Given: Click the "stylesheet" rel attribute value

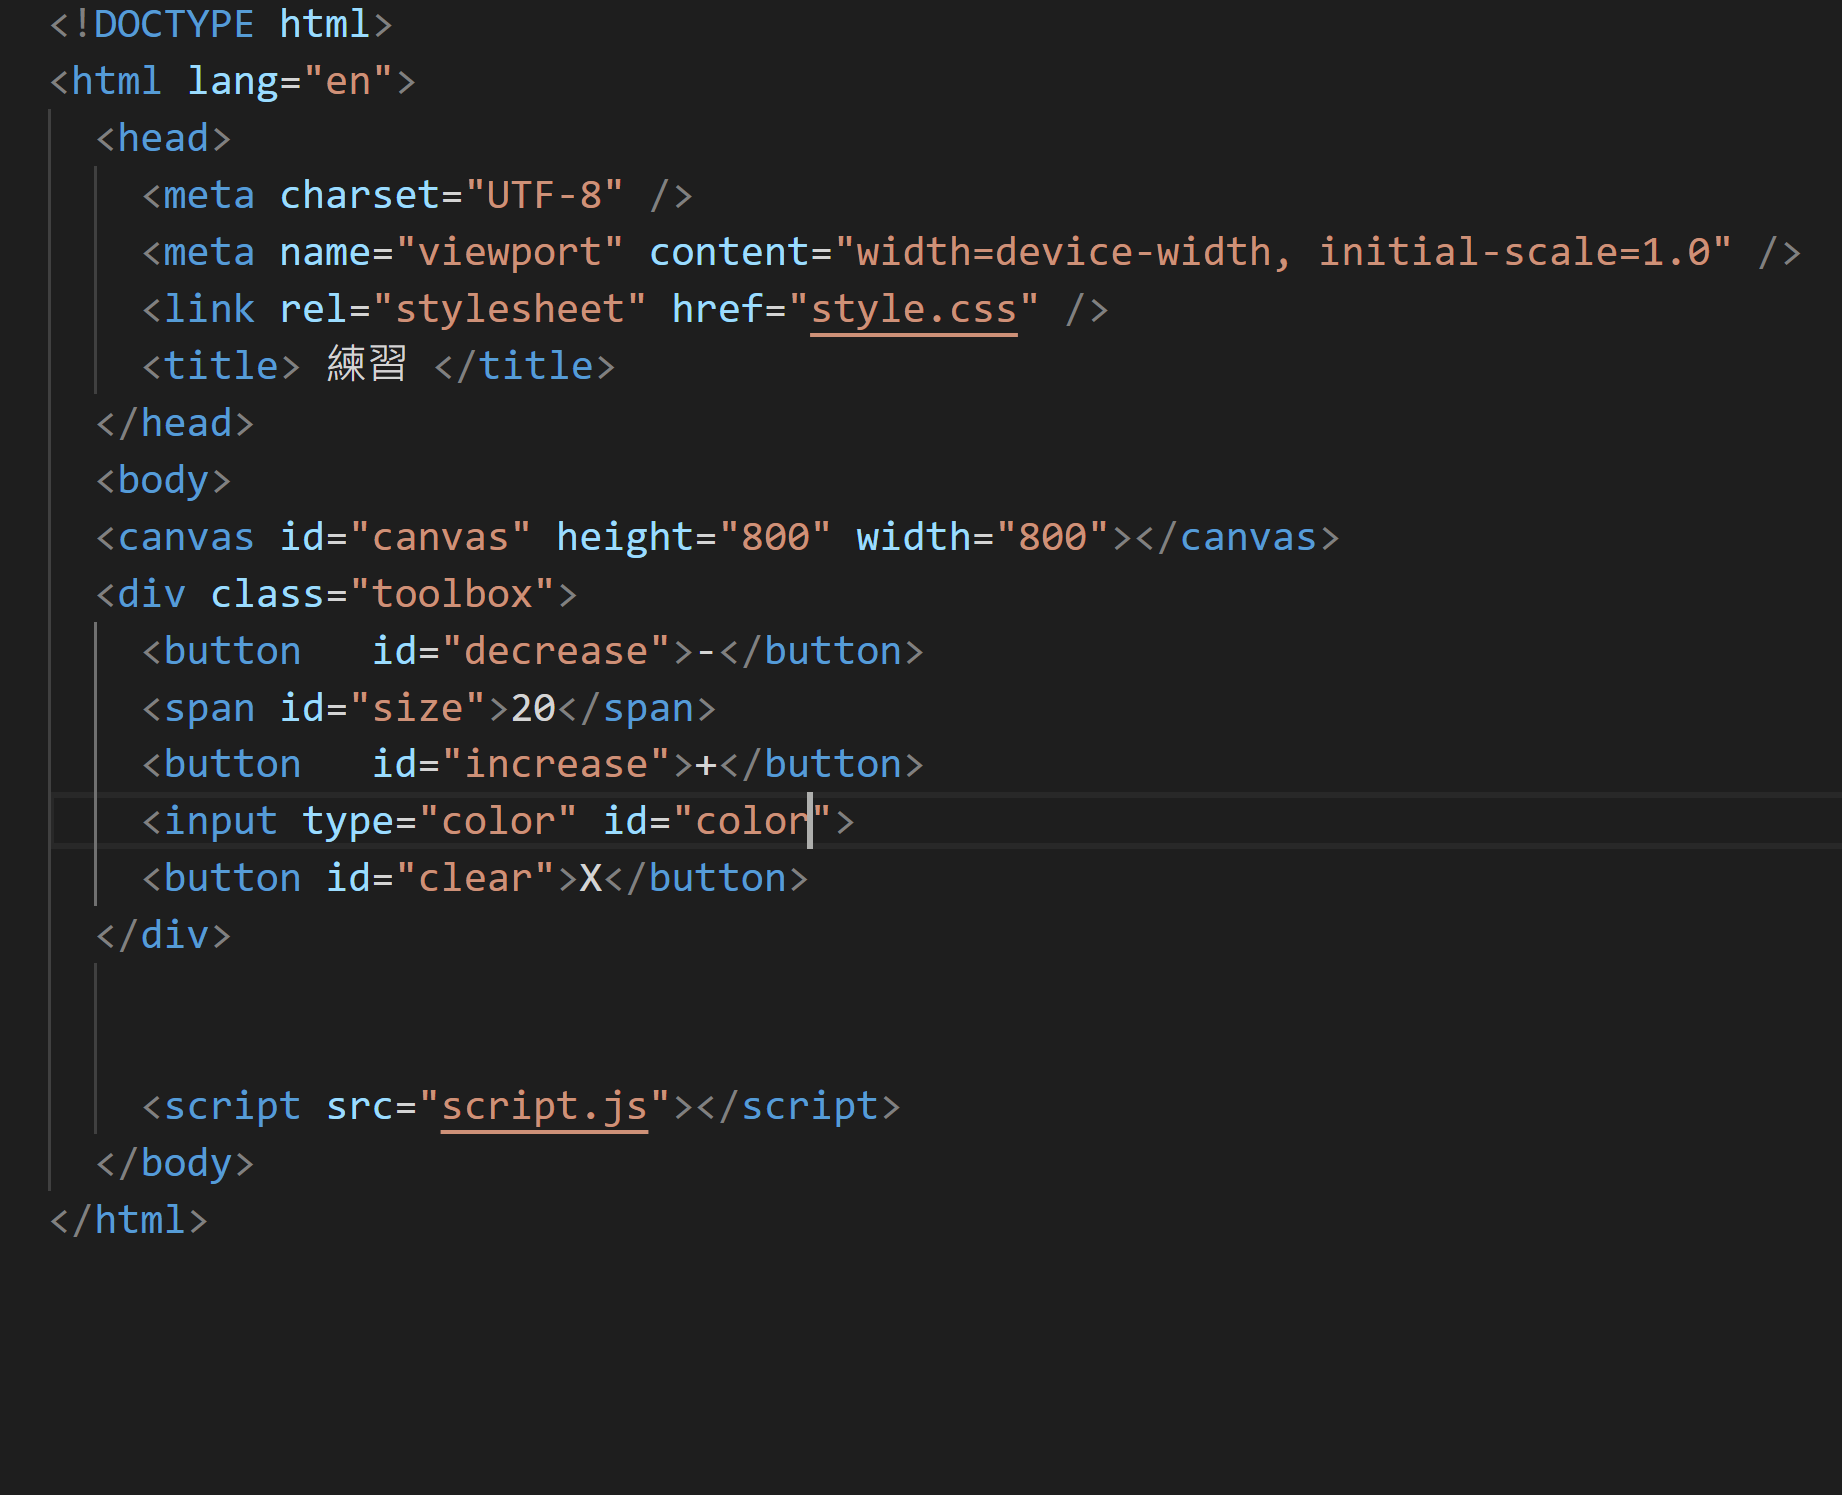Looking at the screenshot, I should click(509, 310).
